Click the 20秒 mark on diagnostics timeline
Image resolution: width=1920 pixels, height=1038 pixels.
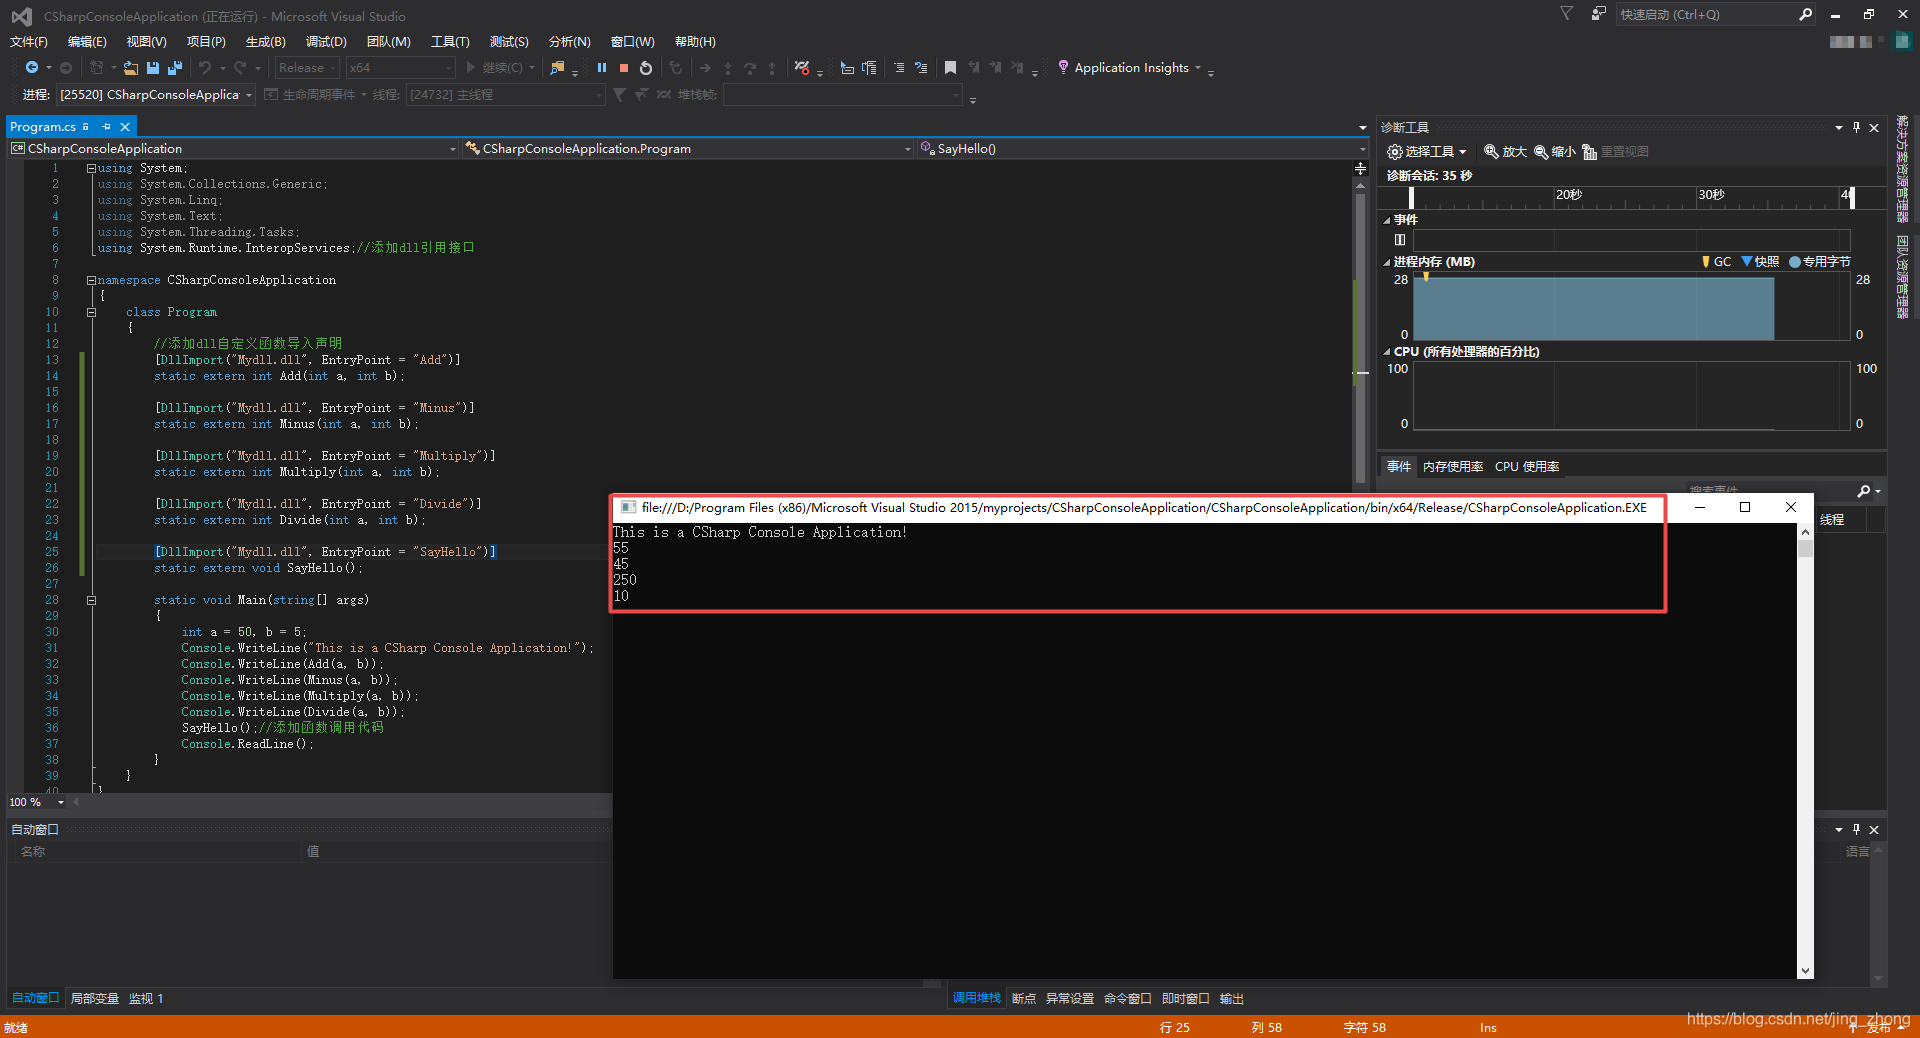pyautogui.click(x=1569, y=195)
